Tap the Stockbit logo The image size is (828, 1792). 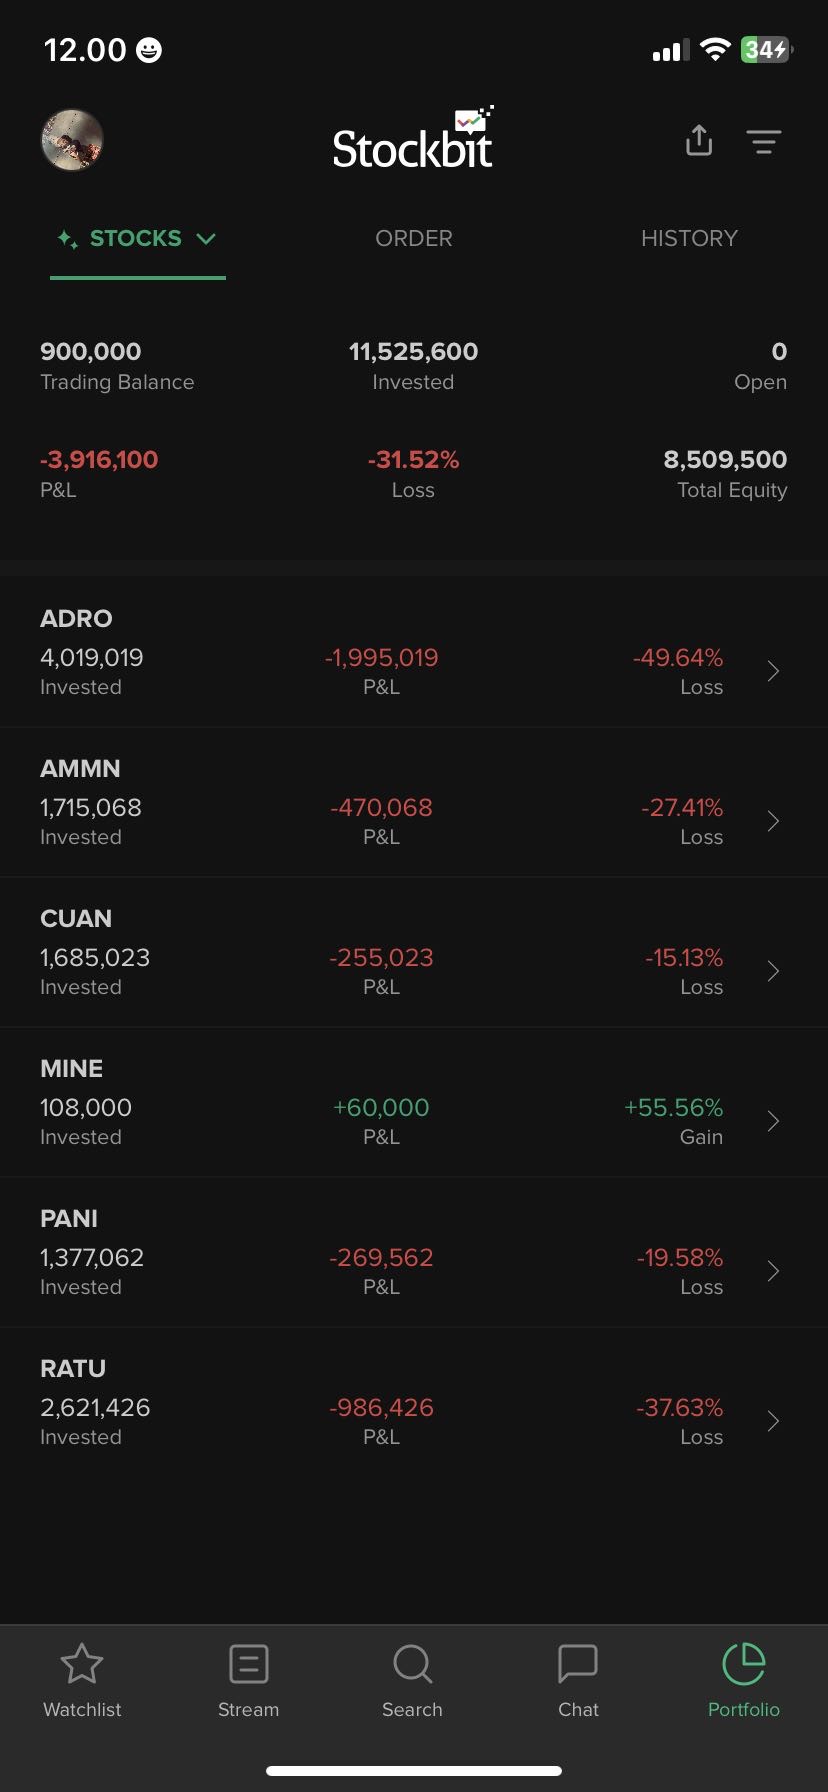(x=413, y=140)
